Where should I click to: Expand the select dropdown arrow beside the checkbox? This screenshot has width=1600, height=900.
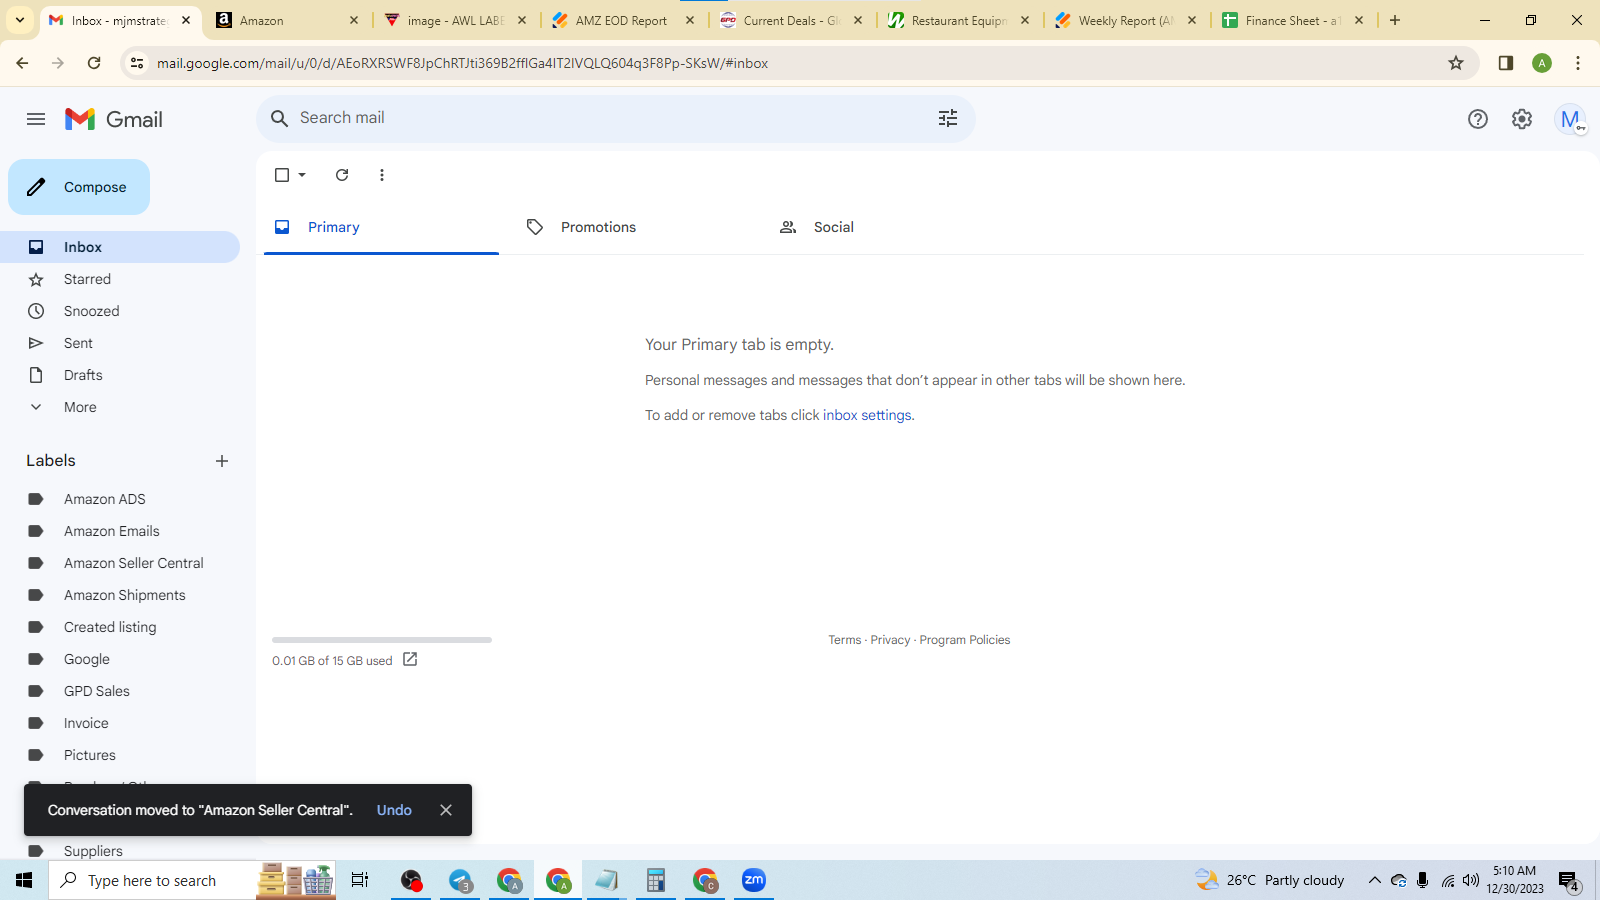302,175
